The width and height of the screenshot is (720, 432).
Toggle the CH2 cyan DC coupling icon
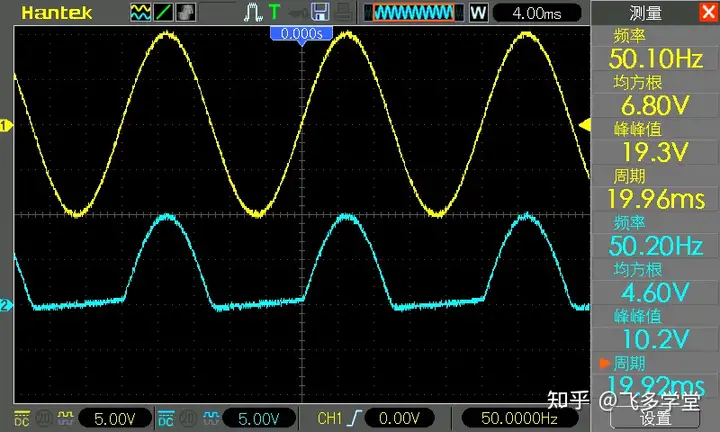(x=166, y=418)
